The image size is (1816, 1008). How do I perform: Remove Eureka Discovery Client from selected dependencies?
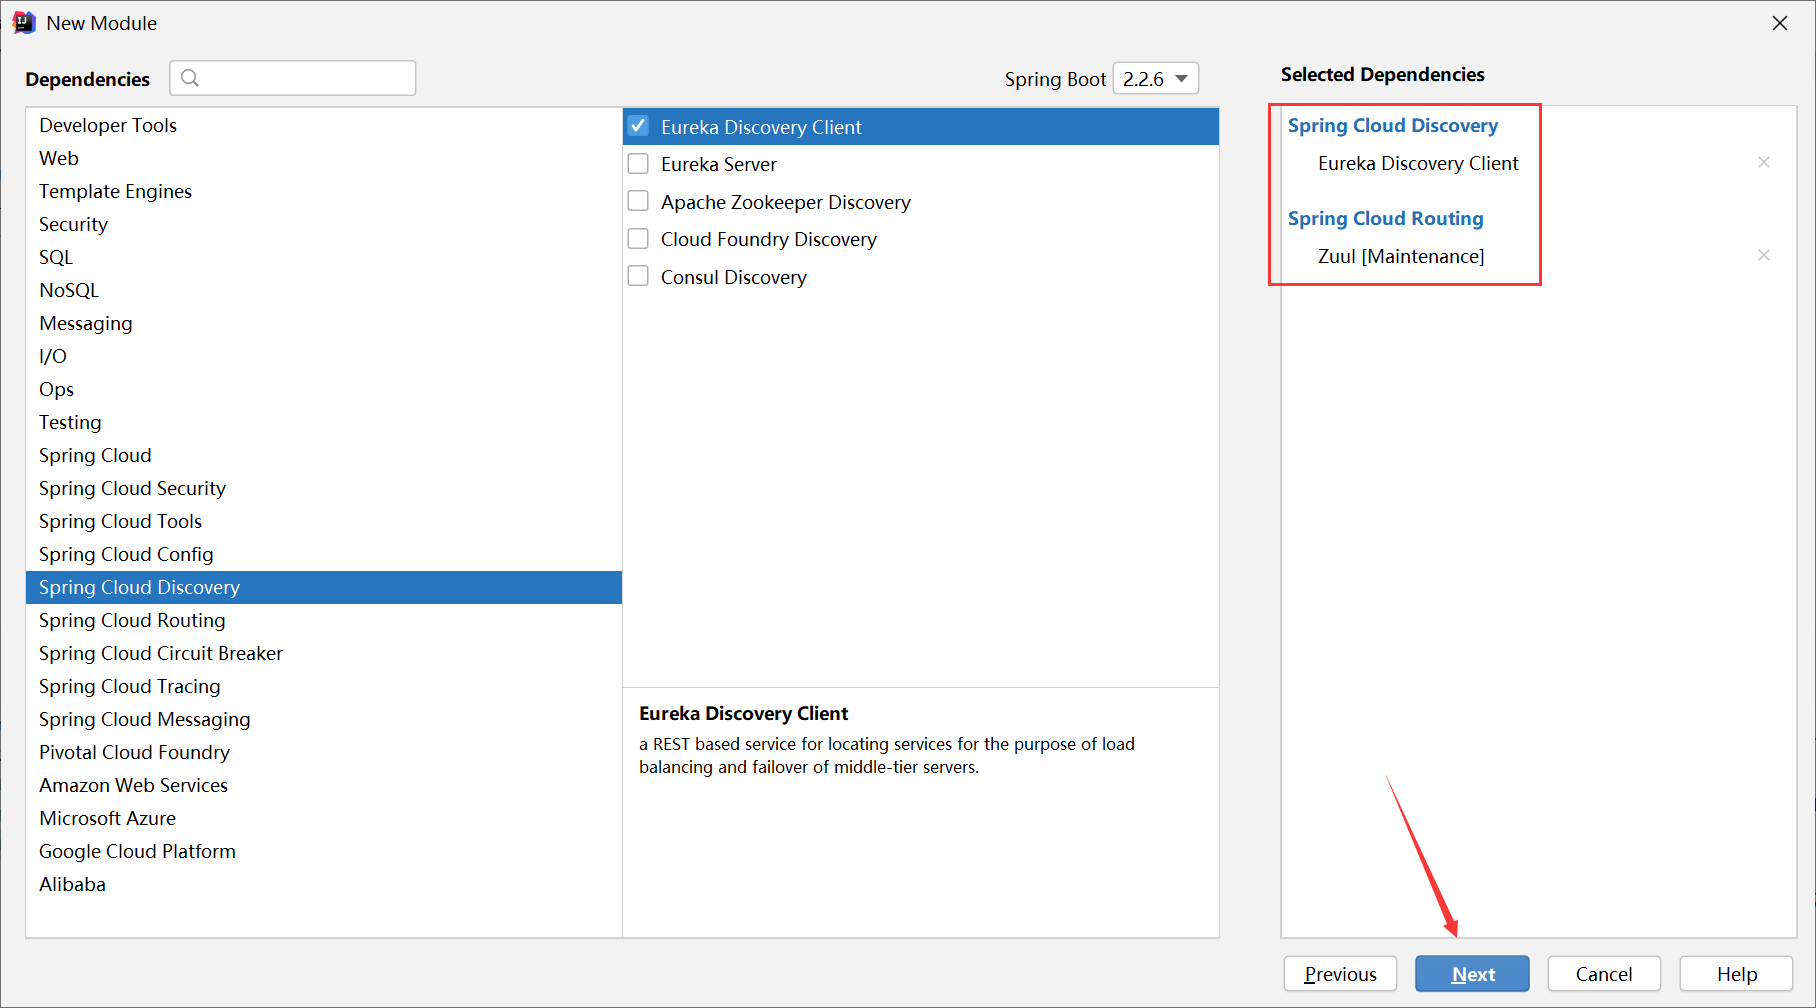point(1764,162)
